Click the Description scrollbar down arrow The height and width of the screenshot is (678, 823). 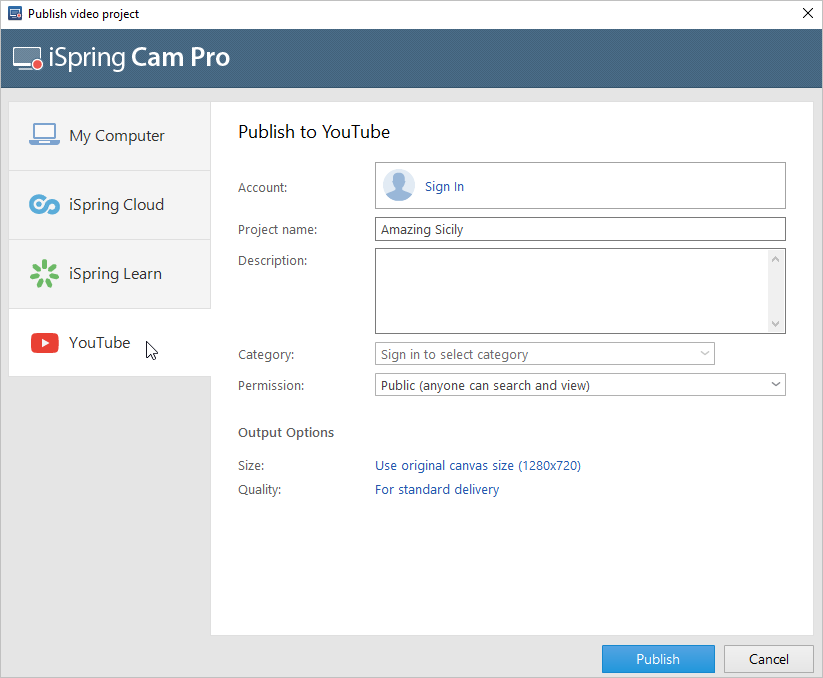click(775, 324)
